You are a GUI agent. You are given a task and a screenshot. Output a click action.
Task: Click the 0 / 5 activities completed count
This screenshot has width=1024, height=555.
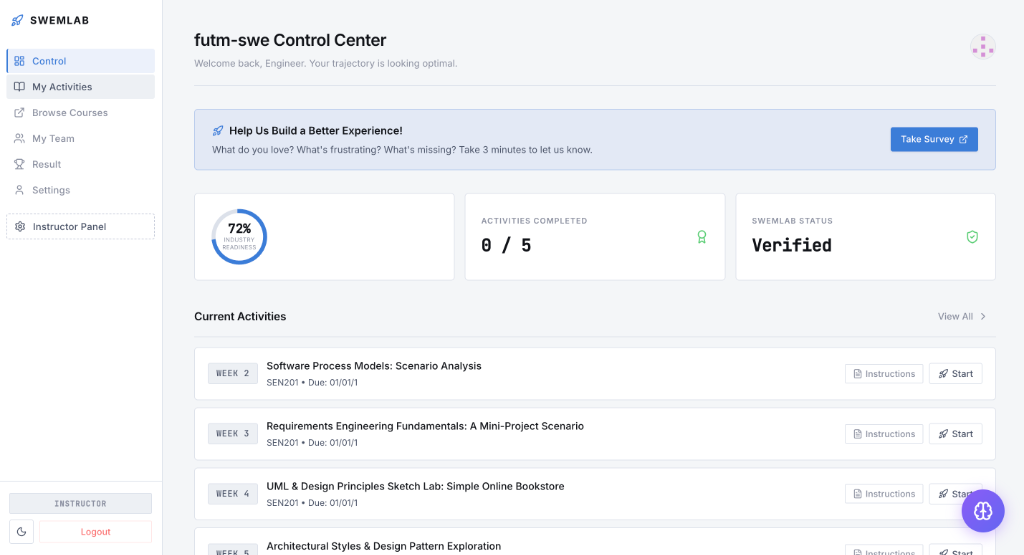coord(506,246)
